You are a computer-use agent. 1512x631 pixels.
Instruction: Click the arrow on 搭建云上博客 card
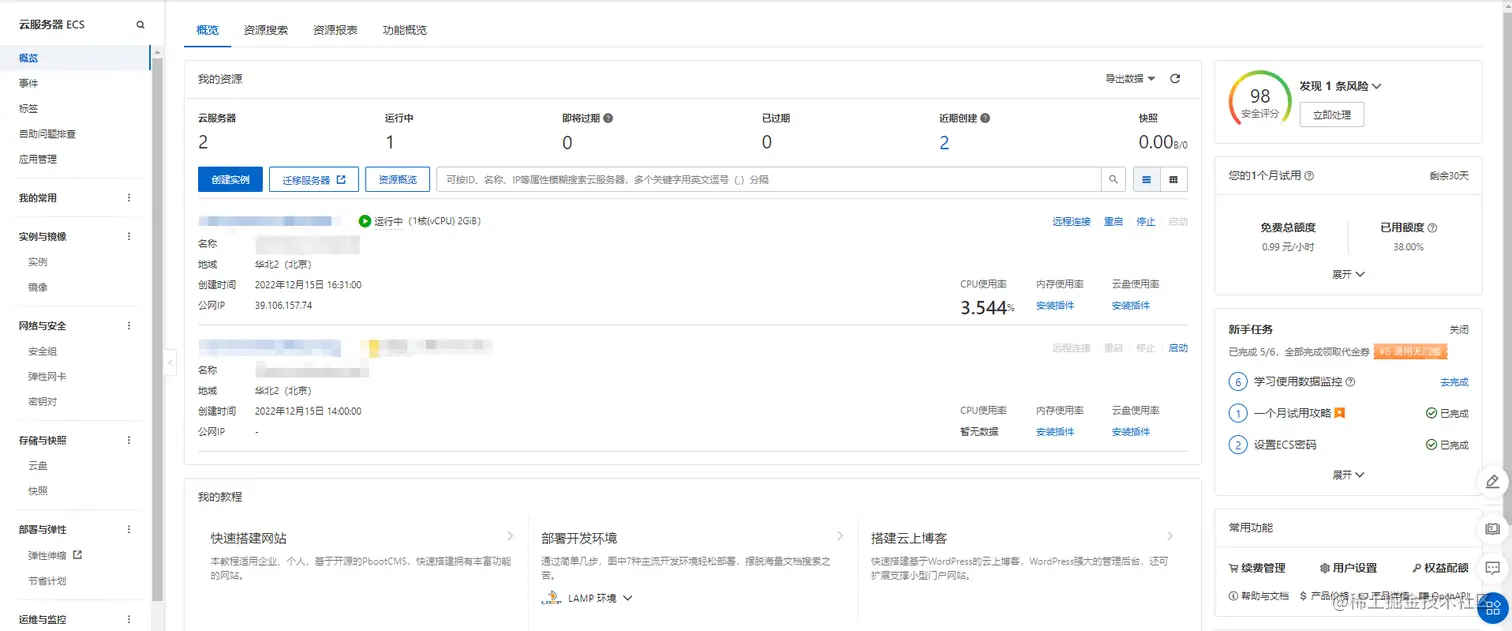click(x=1170, y=537)
